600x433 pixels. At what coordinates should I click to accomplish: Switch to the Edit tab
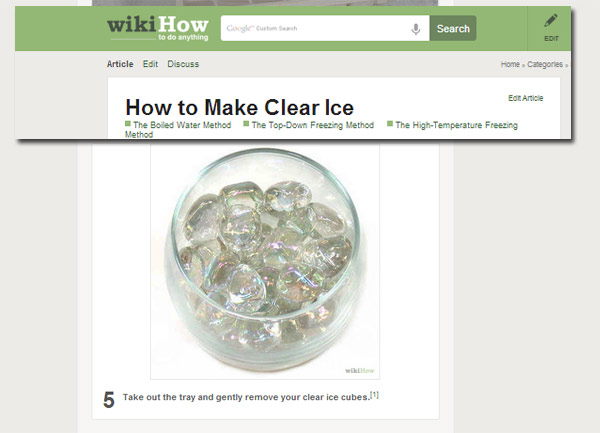click(x=150, y=64)
